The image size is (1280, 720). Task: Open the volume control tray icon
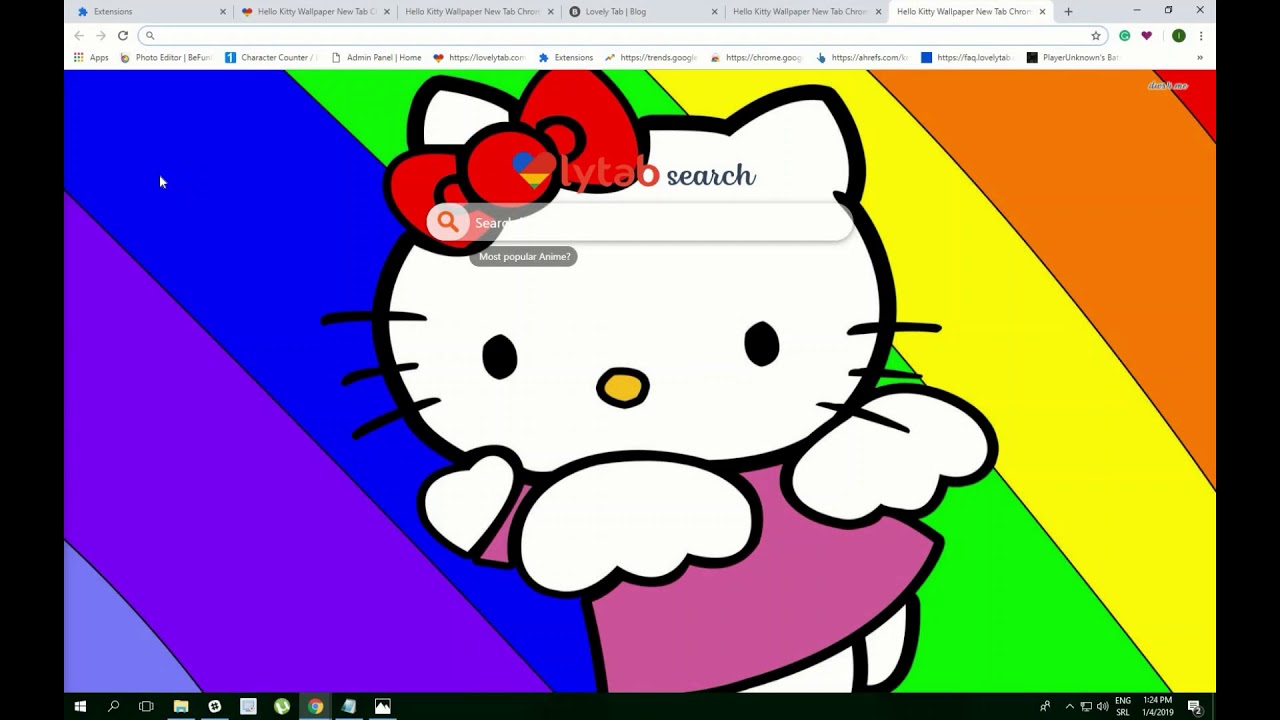[1102, 706]
